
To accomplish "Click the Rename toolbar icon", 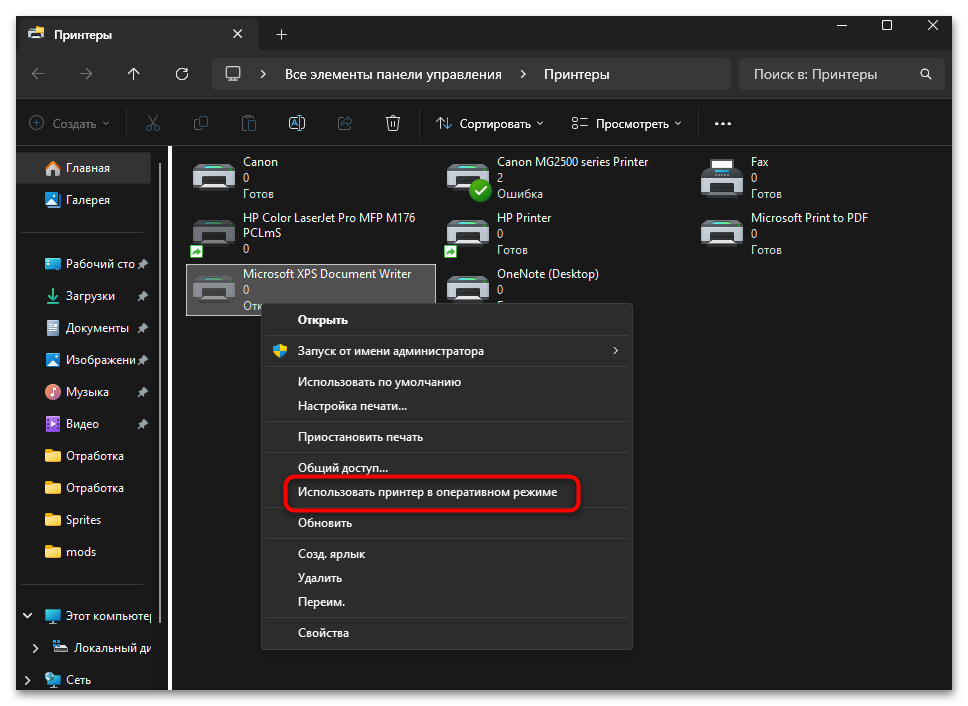I will click(x=297, y=123).
